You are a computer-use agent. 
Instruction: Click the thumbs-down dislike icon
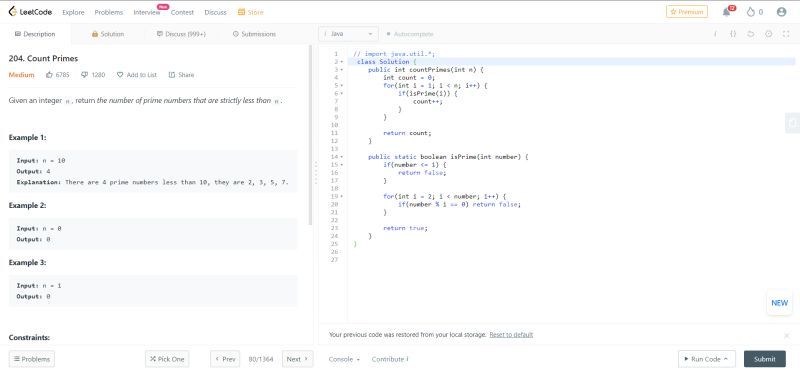(85, 75)
